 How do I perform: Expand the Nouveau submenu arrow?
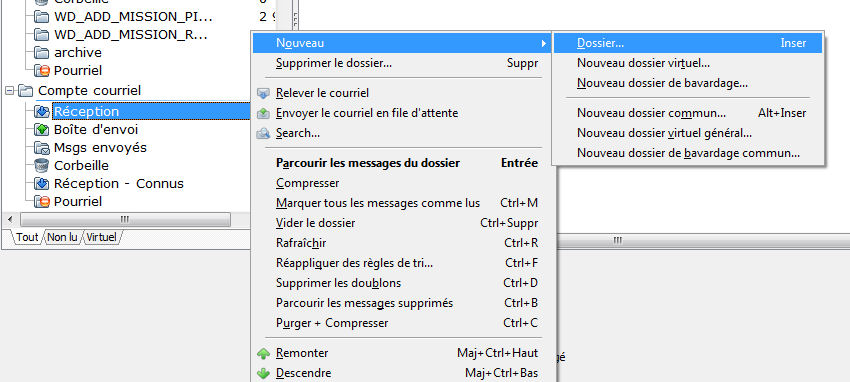[543, 43]
